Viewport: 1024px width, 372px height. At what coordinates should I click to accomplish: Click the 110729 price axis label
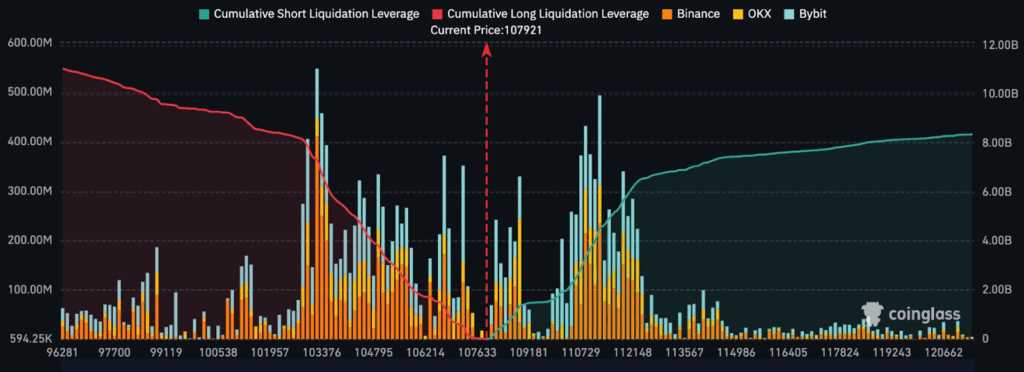click(x=581, y=352)
